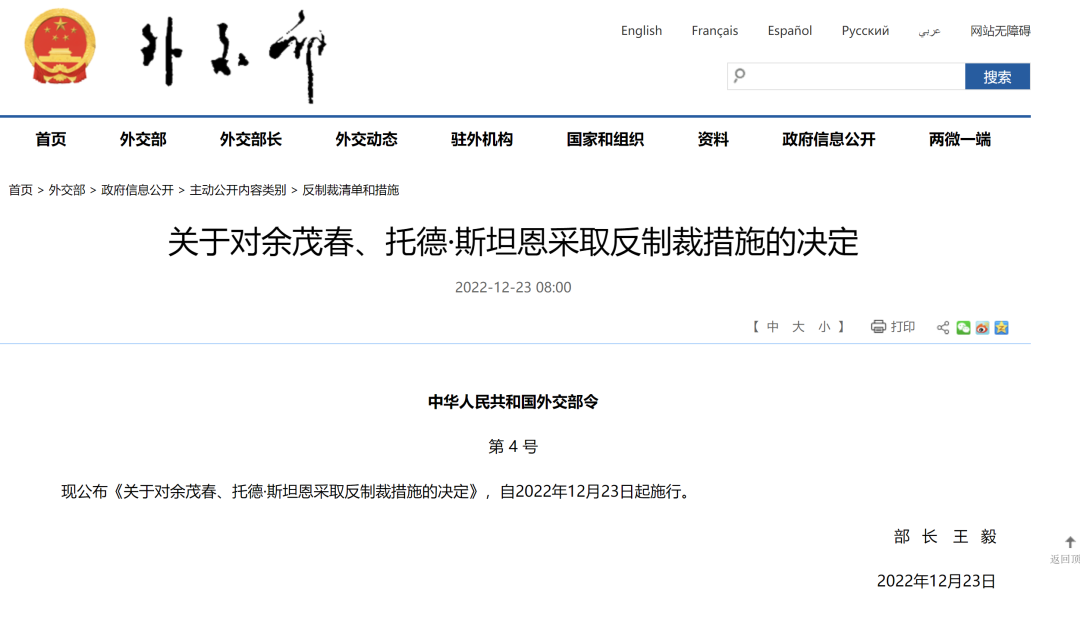
Task: Set font size to medium (中)
Action: (x=773, y=327)
